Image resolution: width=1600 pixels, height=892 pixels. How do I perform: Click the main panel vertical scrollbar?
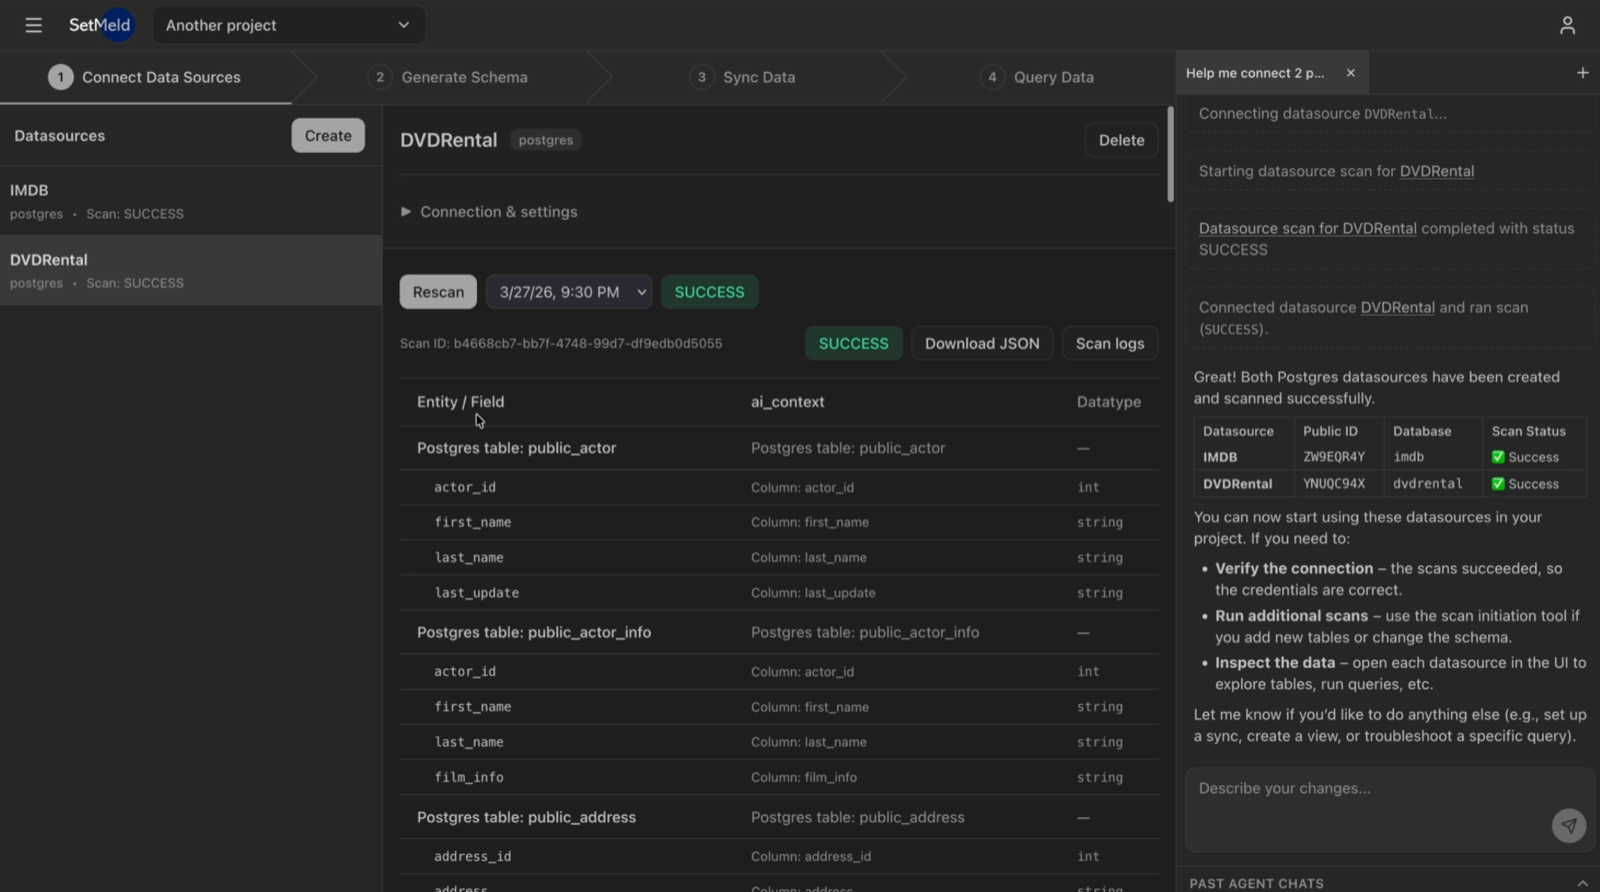[x=1170, y=154]
